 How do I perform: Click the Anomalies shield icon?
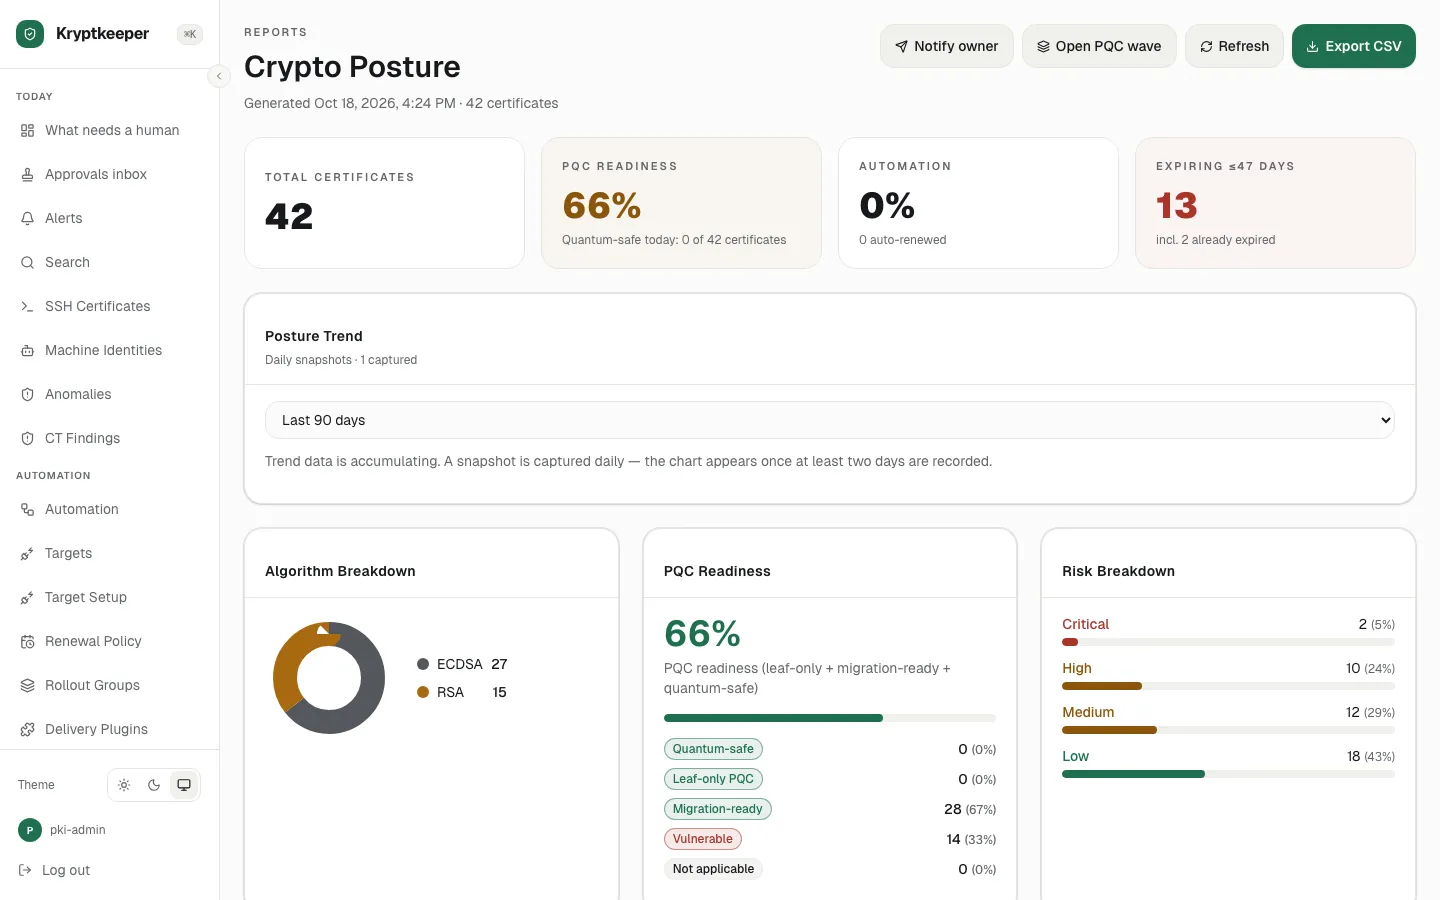27,394
